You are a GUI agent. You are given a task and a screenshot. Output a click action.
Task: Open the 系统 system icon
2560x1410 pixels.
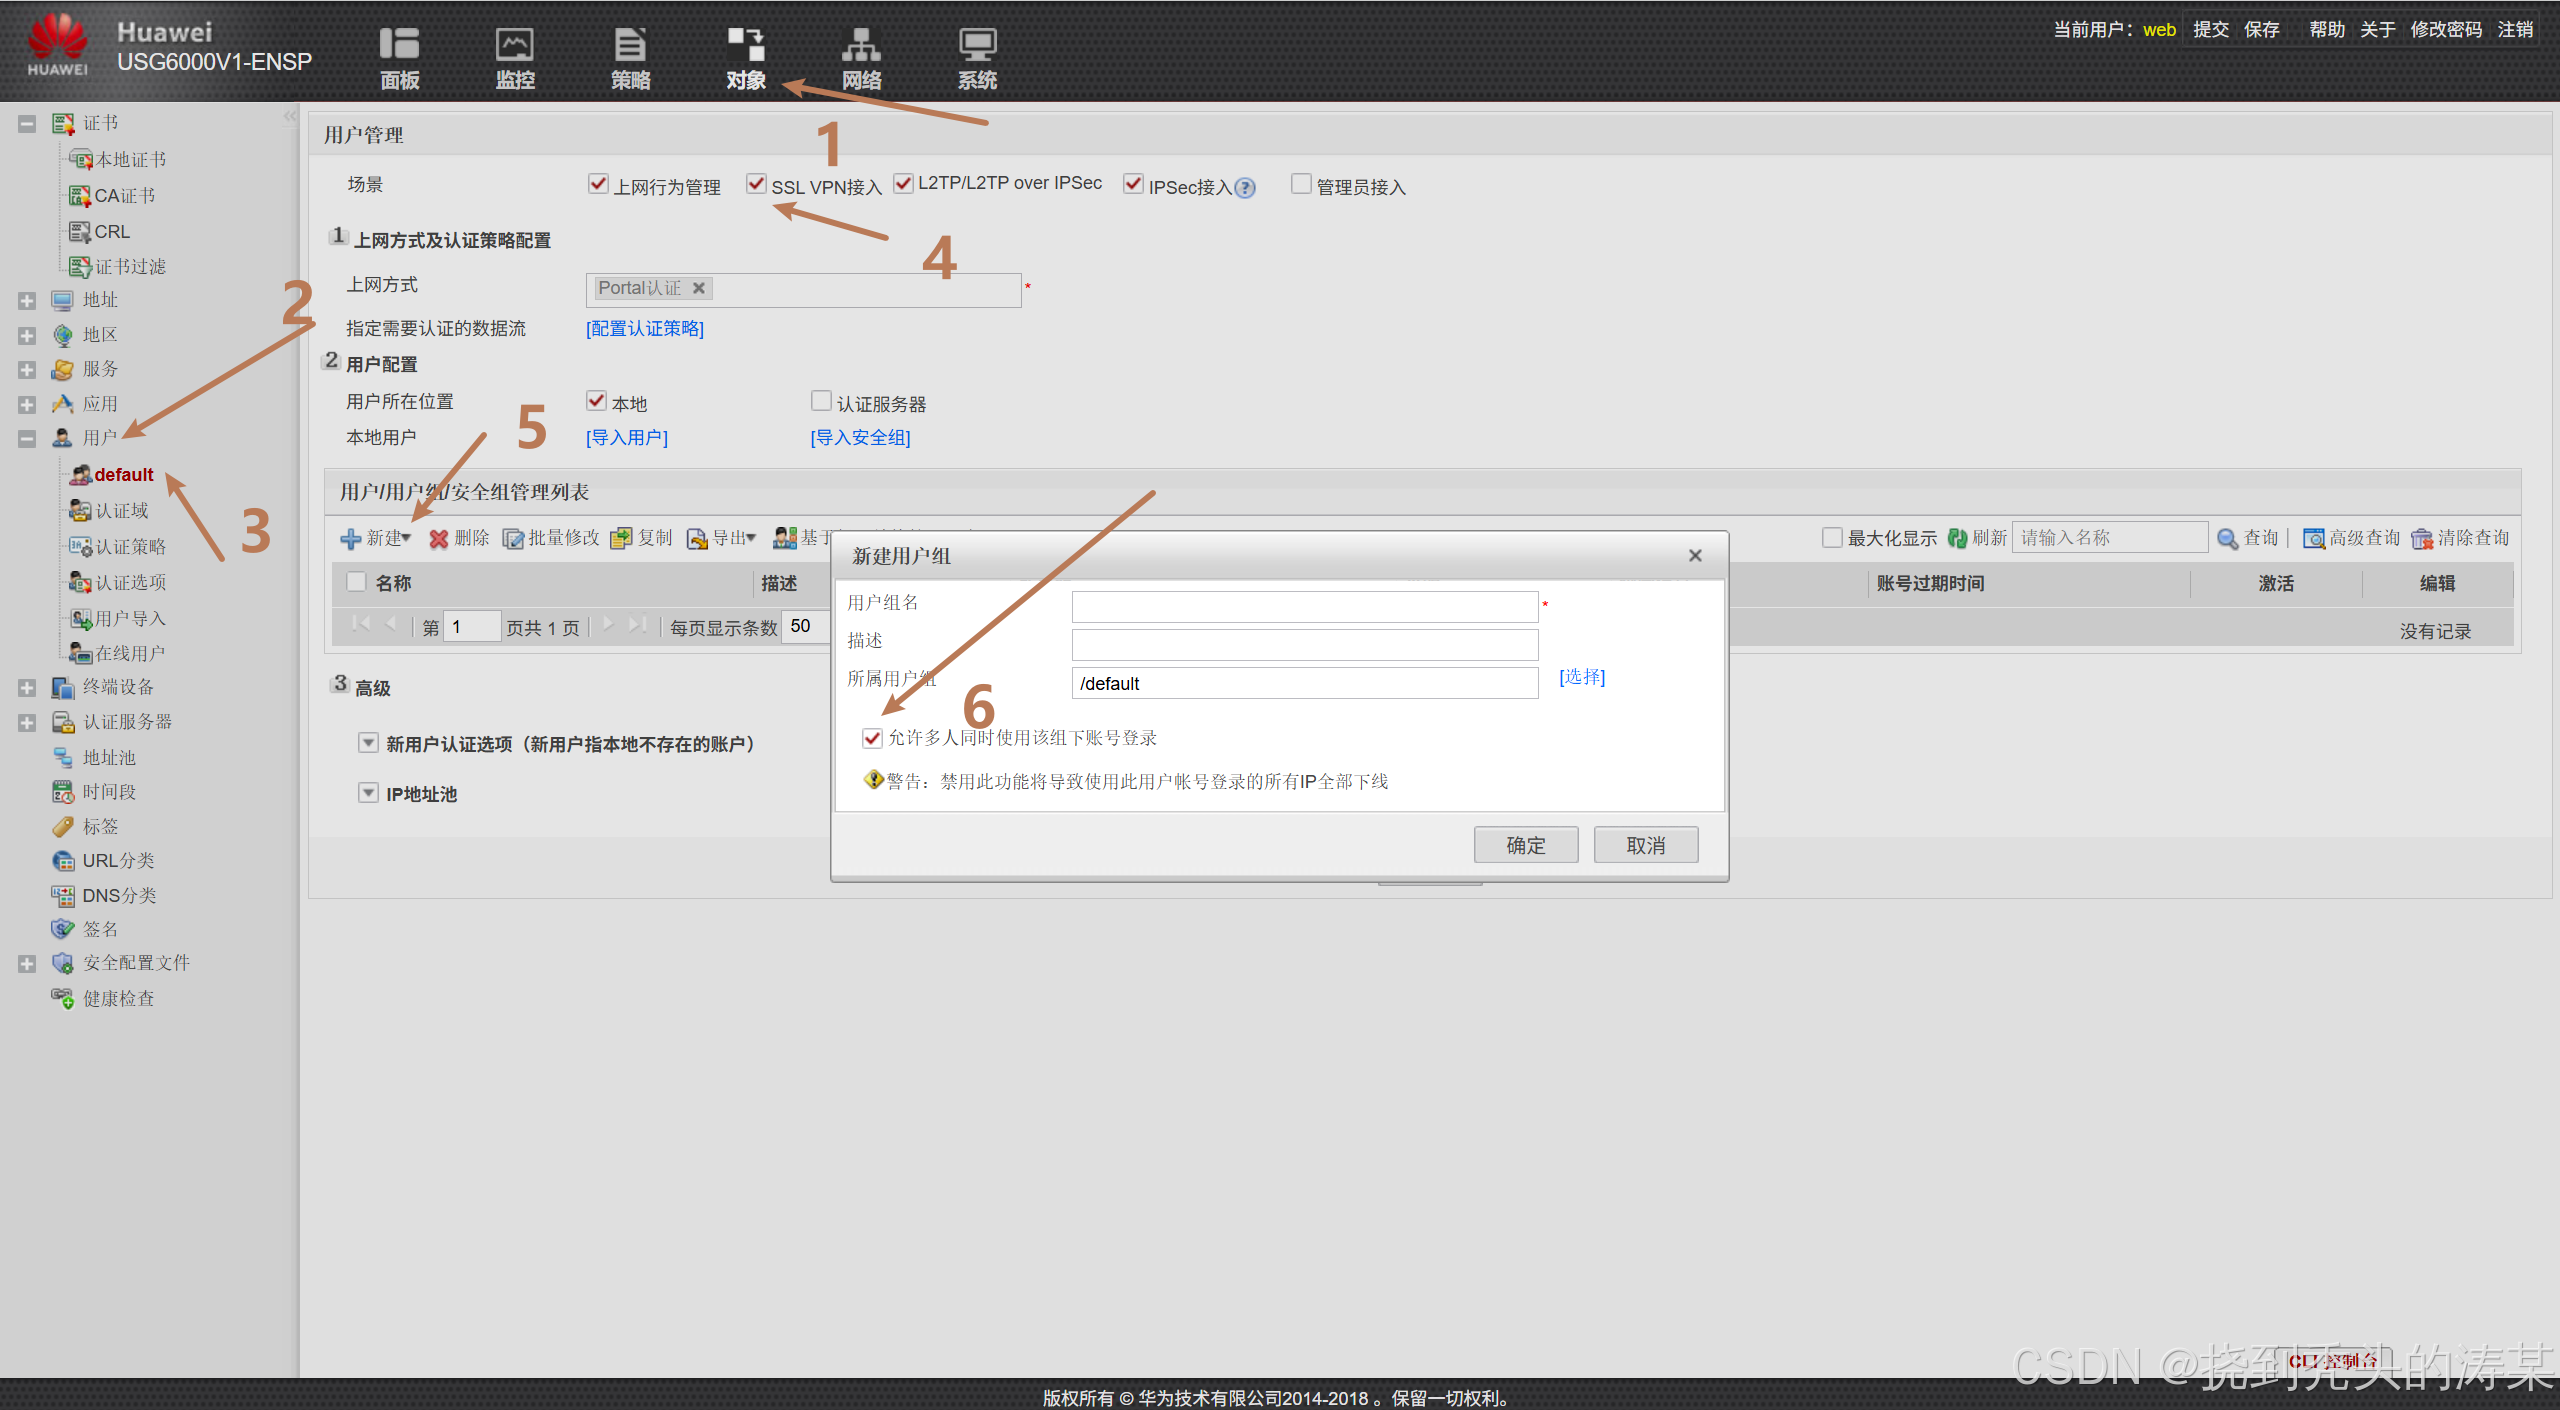point(977,45)
